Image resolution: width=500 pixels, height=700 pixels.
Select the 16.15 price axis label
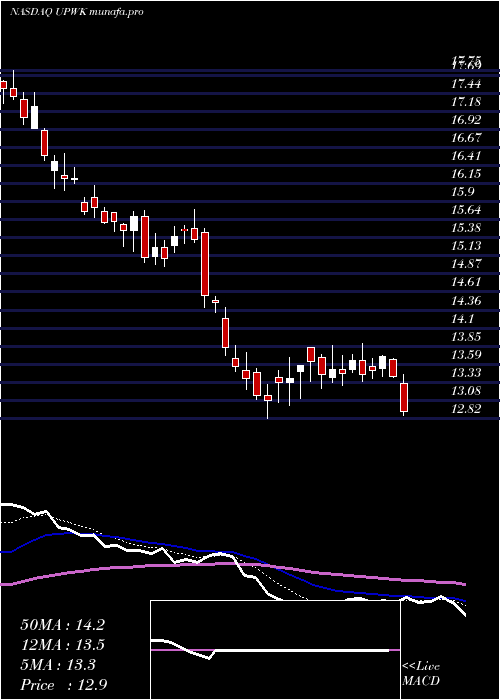click(466, 174)
